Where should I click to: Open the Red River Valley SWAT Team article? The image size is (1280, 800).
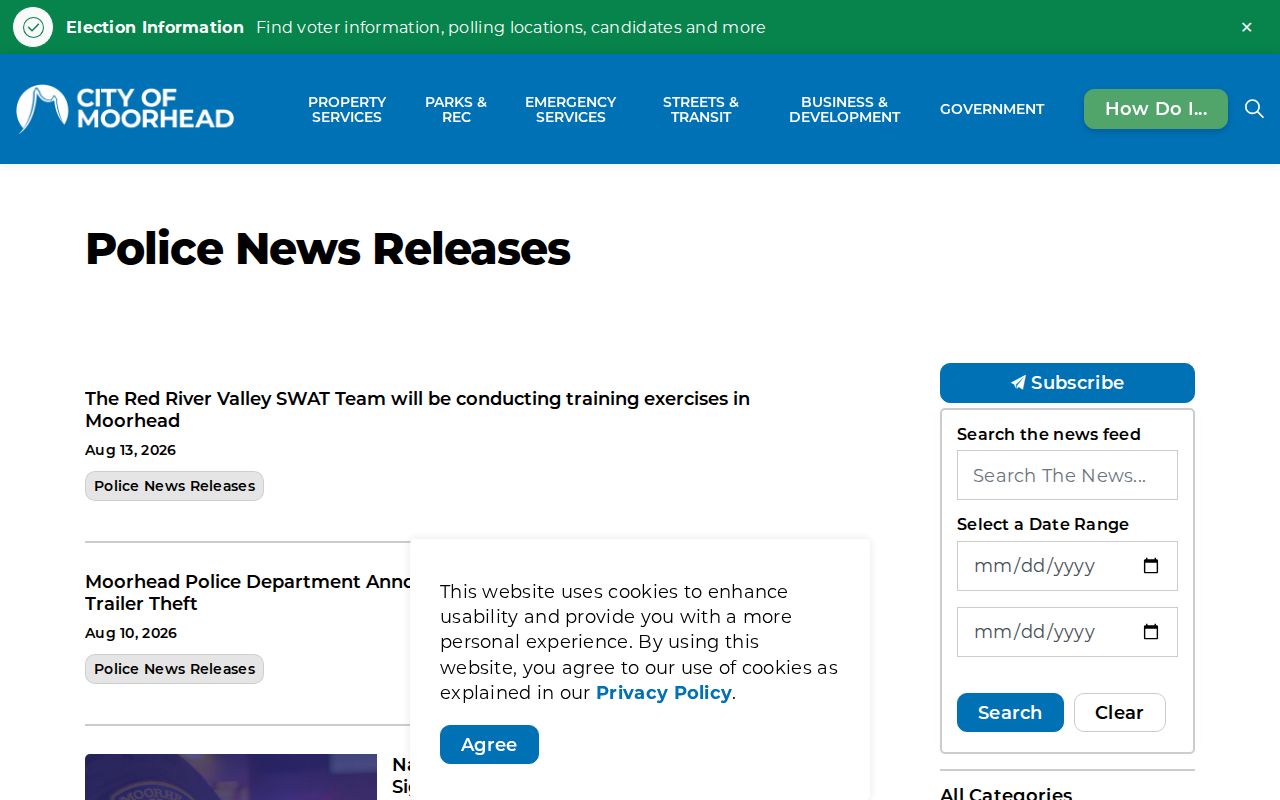click(417, 410)
